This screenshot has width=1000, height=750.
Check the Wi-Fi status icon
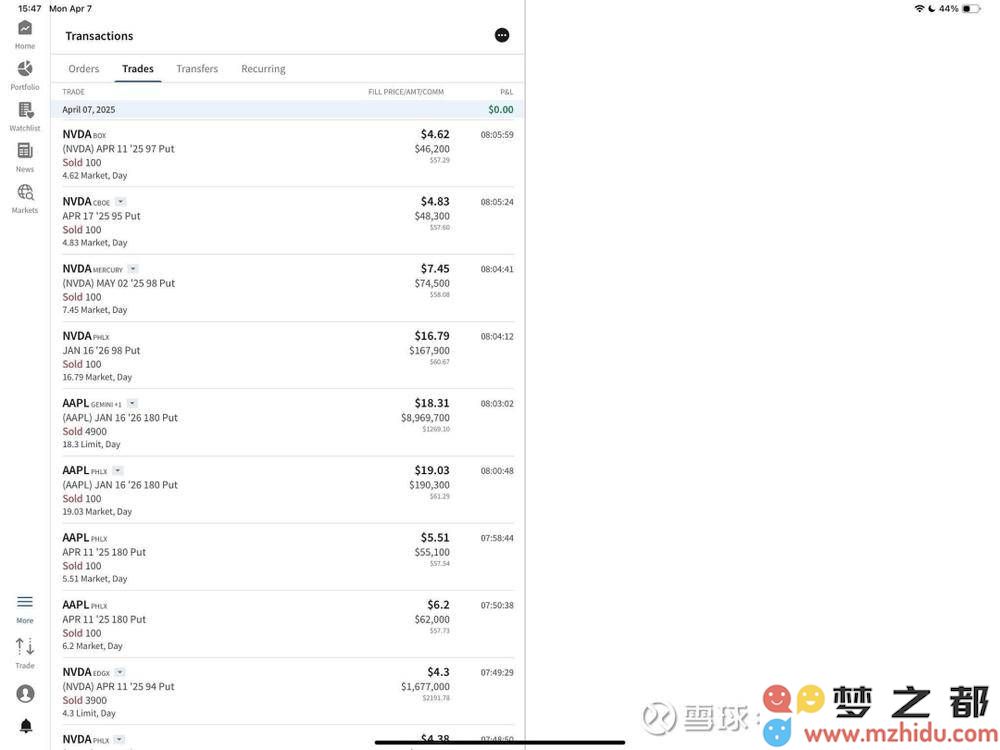coord(919,8)
